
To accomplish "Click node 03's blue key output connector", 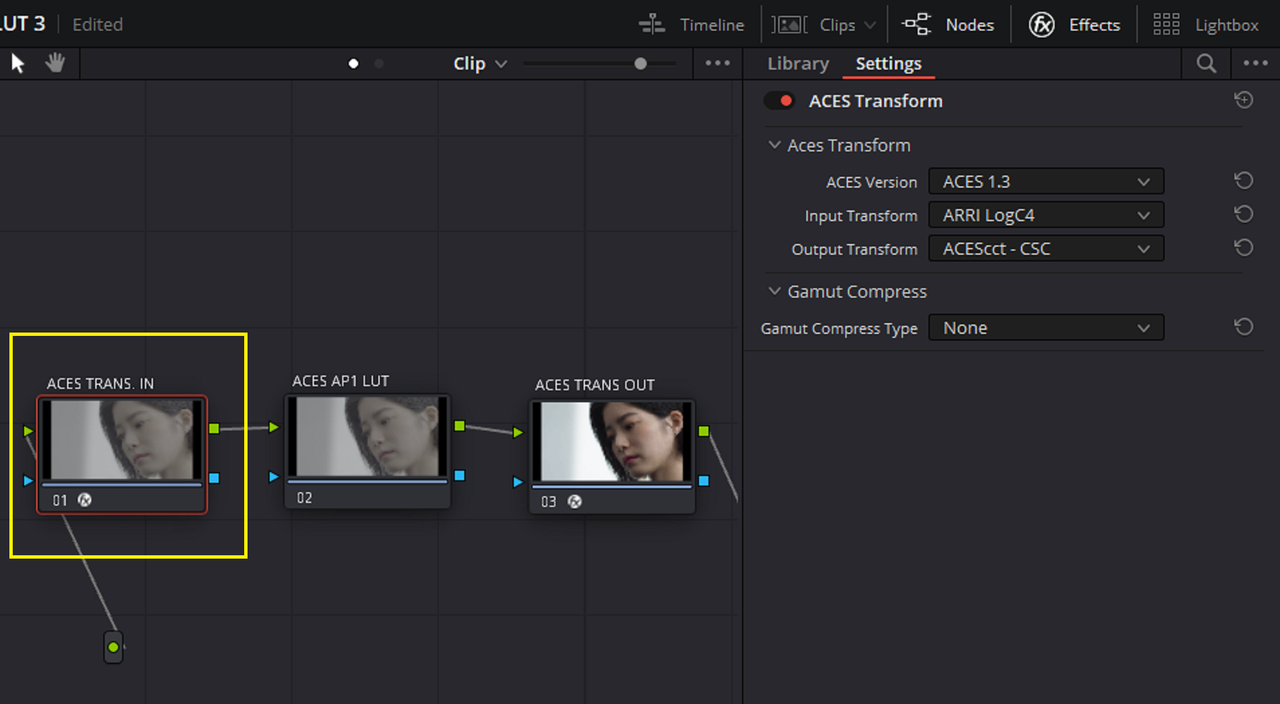I will pyautogui.click(x=704, y=480).
